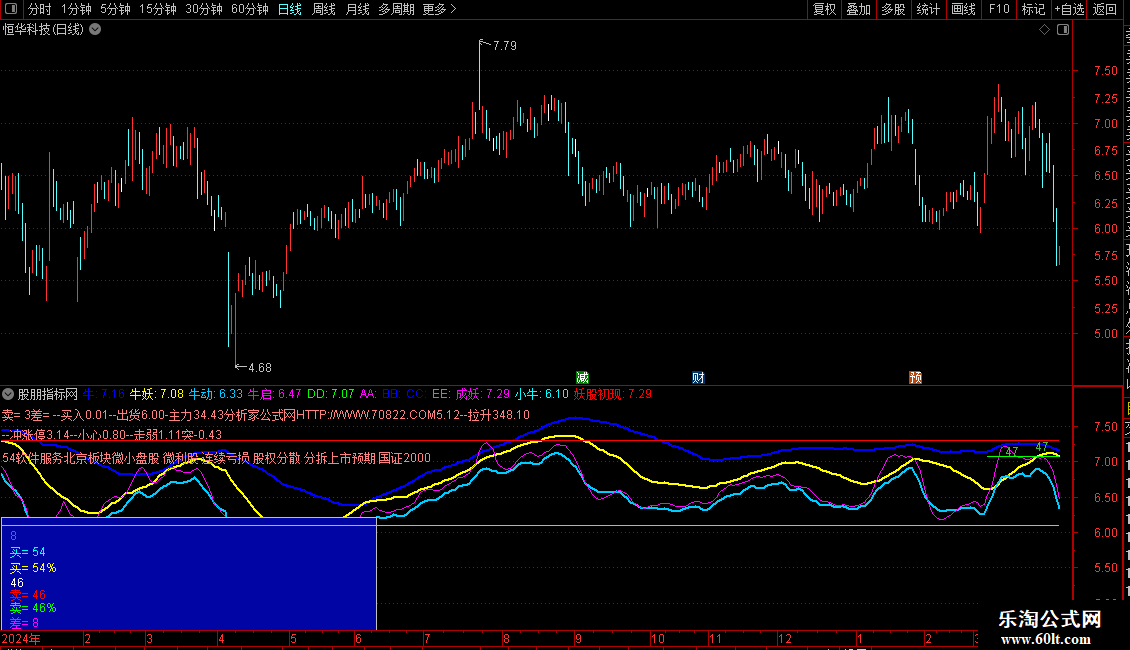This screenshot has height=650, width=1130.
Task: Click the orange 预 event marker icon
Action: click(915, 377)
